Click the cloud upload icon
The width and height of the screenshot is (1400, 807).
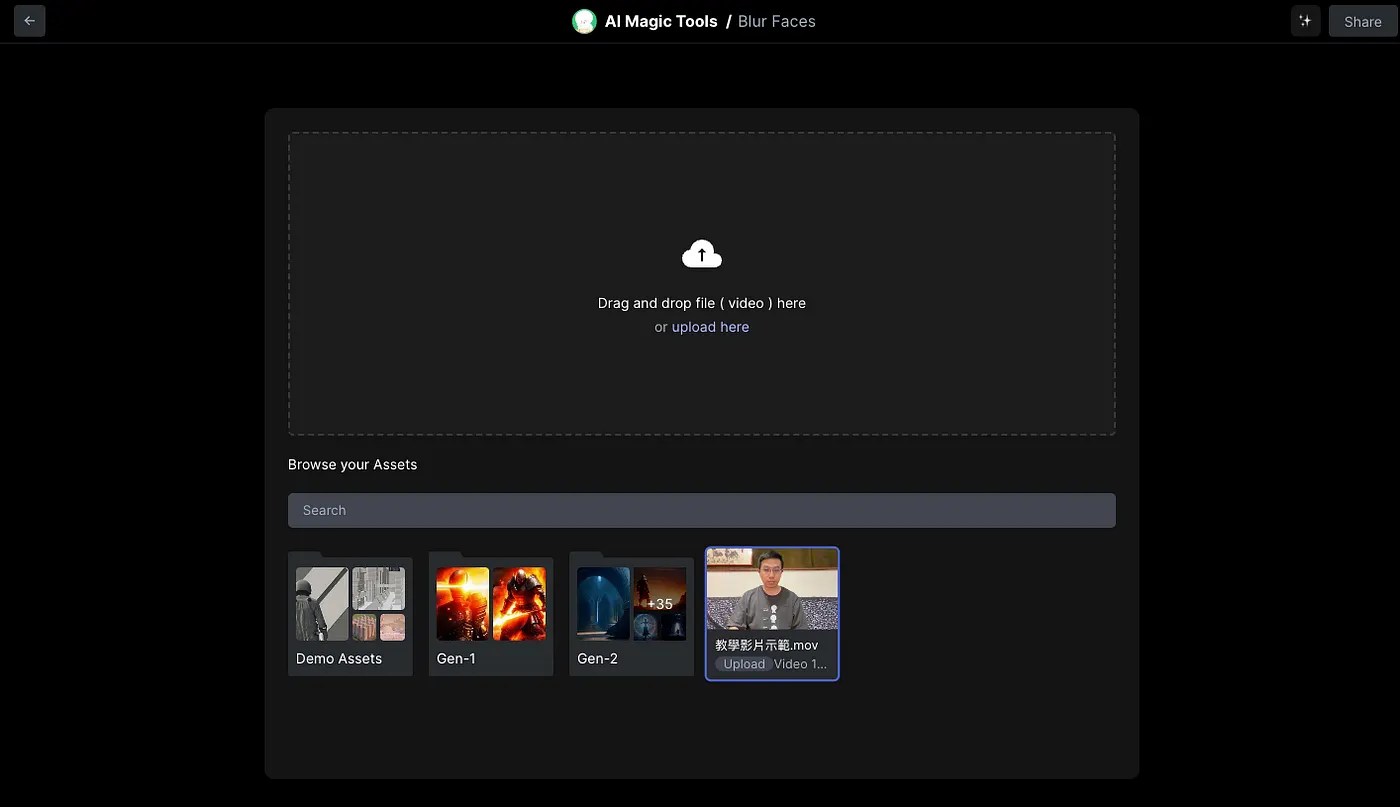click(x=702, y=254)
